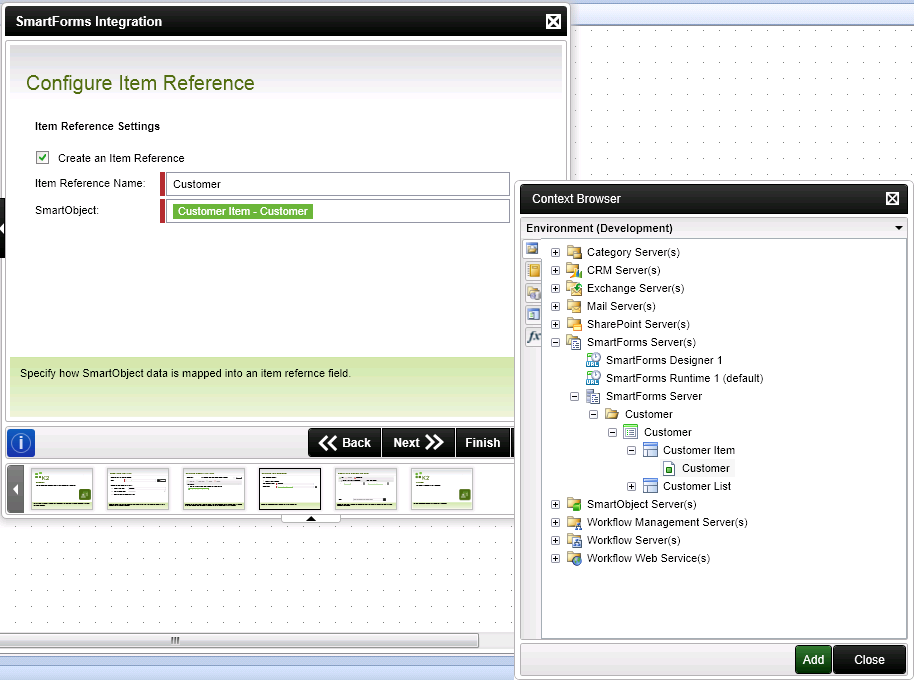
Task: Open the second wizard step thumbnail
Action: point(138,489)
